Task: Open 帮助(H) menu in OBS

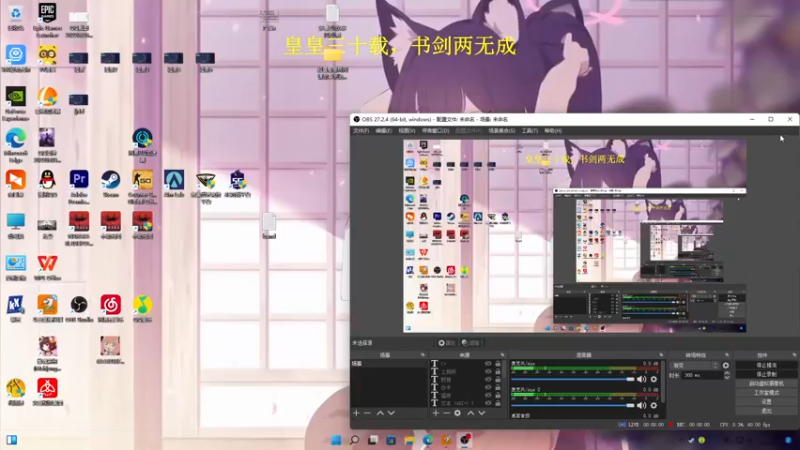Action: pyautogui.click(x=553, y=131)
